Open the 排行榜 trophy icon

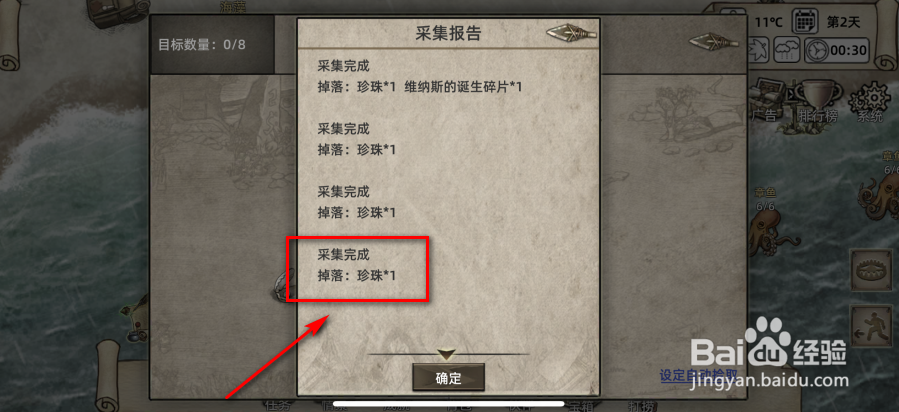pos(818,101)
